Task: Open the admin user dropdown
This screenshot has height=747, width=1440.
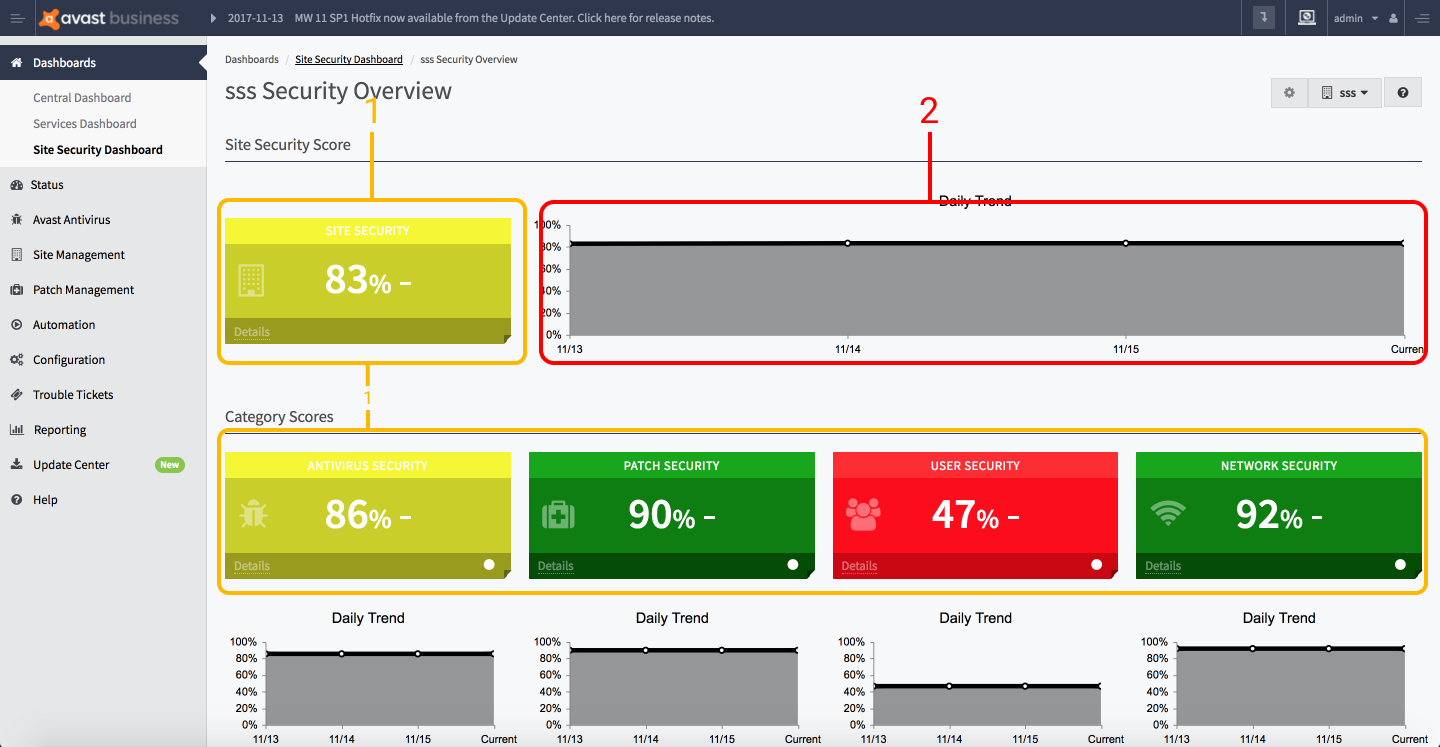Action: pos(1356,18)
